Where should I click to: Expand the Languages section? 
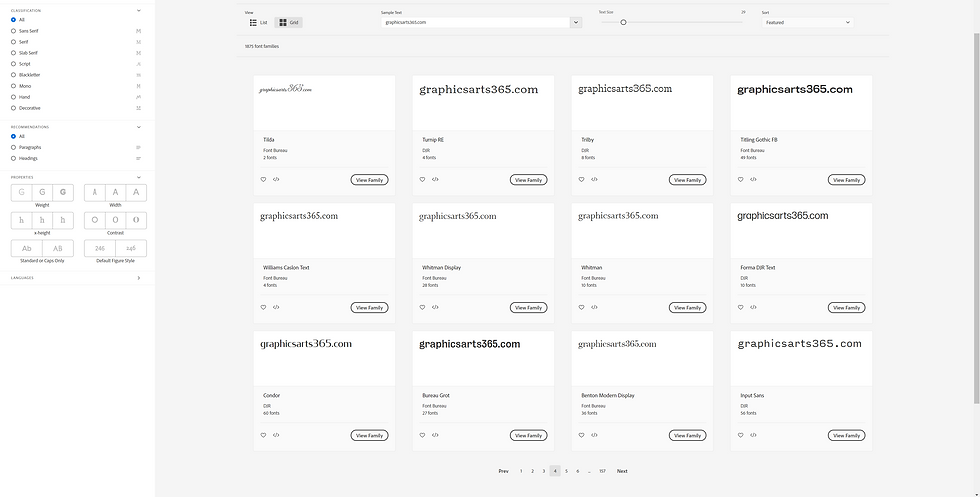coord(139,278)
